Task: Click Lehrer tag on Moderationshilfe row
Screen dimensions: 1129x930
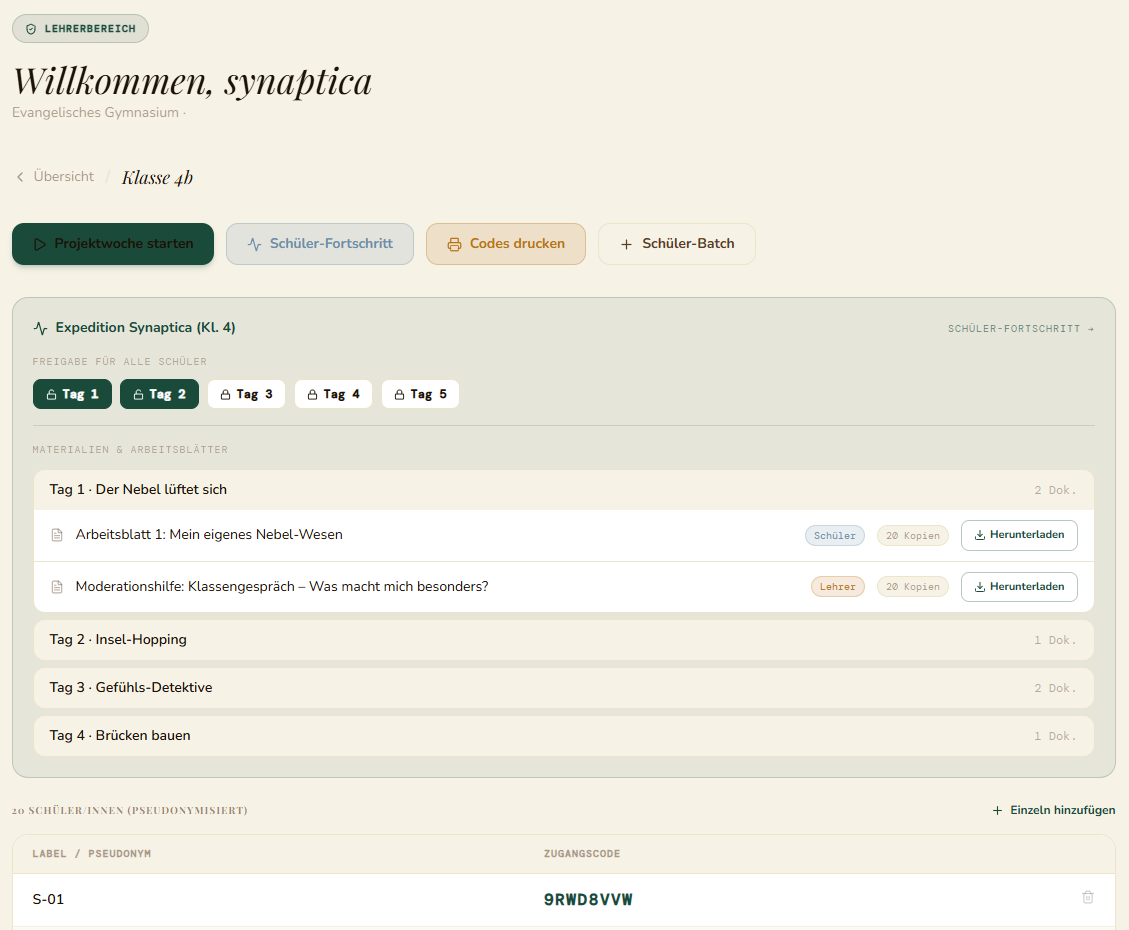Action: click(x=837, y=587)
